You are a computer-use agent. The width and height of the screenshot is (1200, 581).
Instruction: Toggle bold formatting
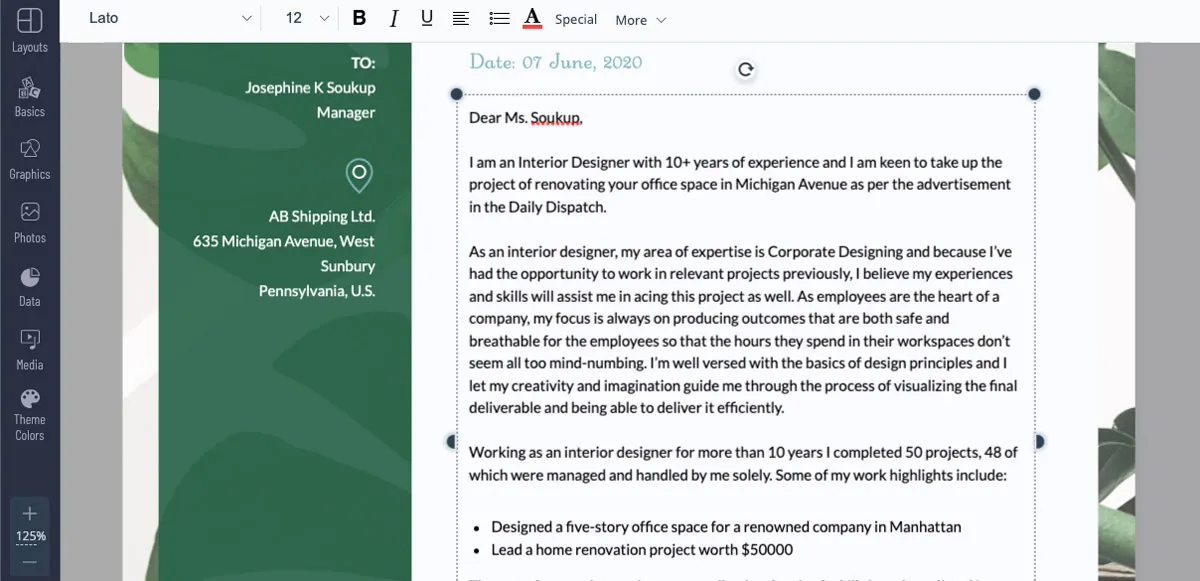pyautogui.click(x=360, y=19)
